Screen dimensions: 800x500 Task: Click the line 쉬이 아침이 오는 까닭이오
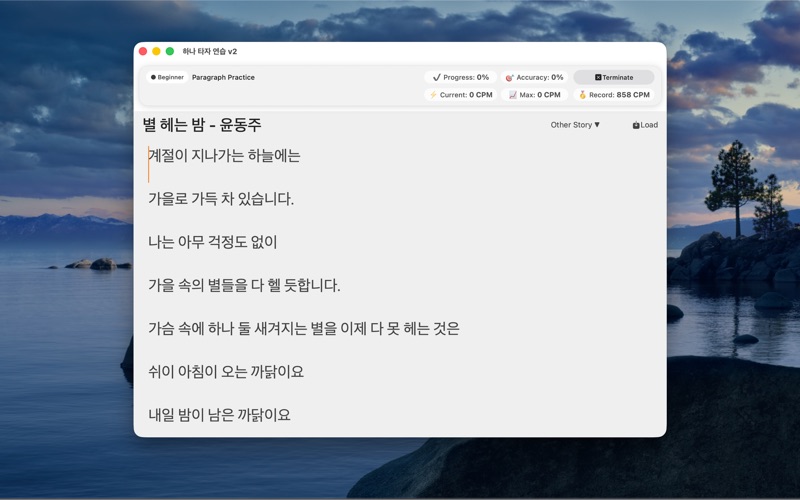(226, 371)
